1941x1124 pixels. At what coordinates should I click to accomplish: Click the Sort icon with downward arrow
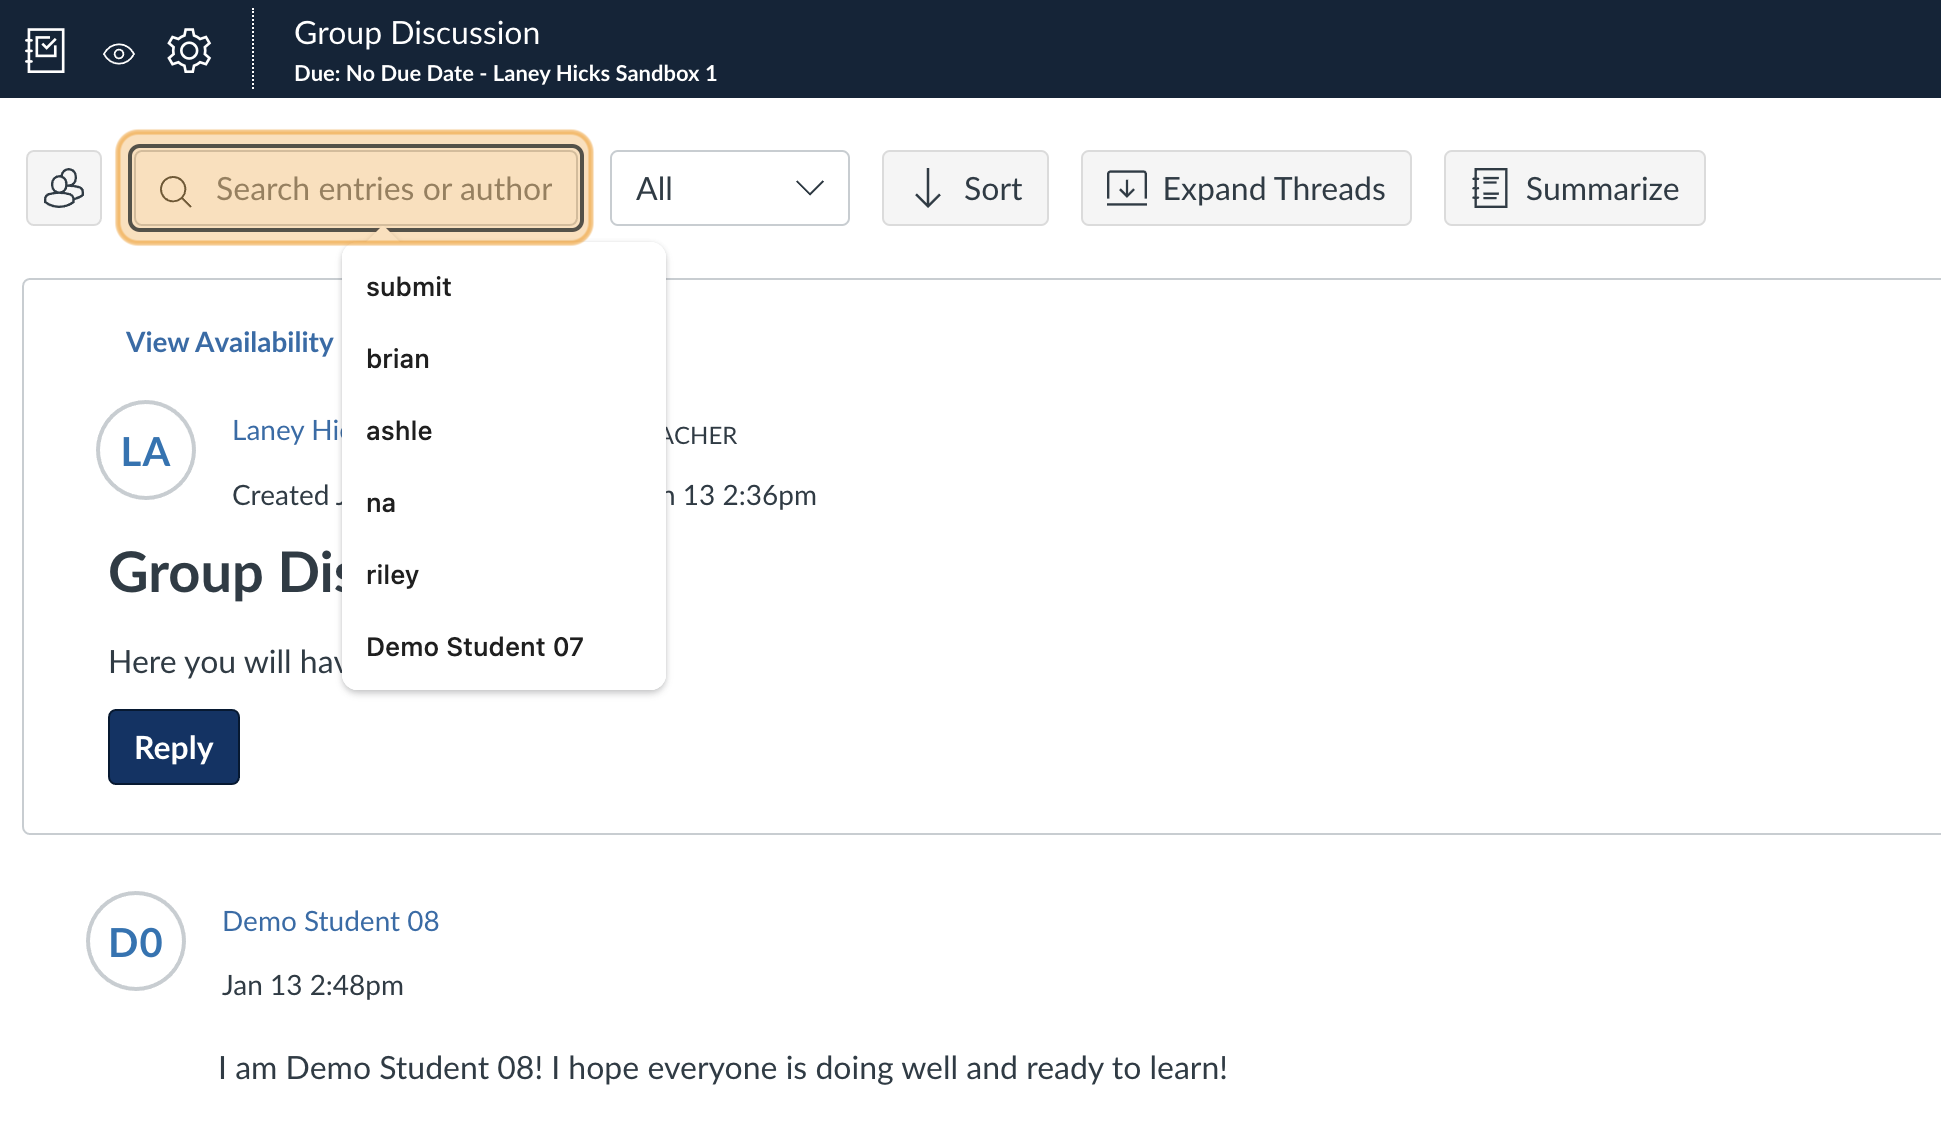coord(930,188)
